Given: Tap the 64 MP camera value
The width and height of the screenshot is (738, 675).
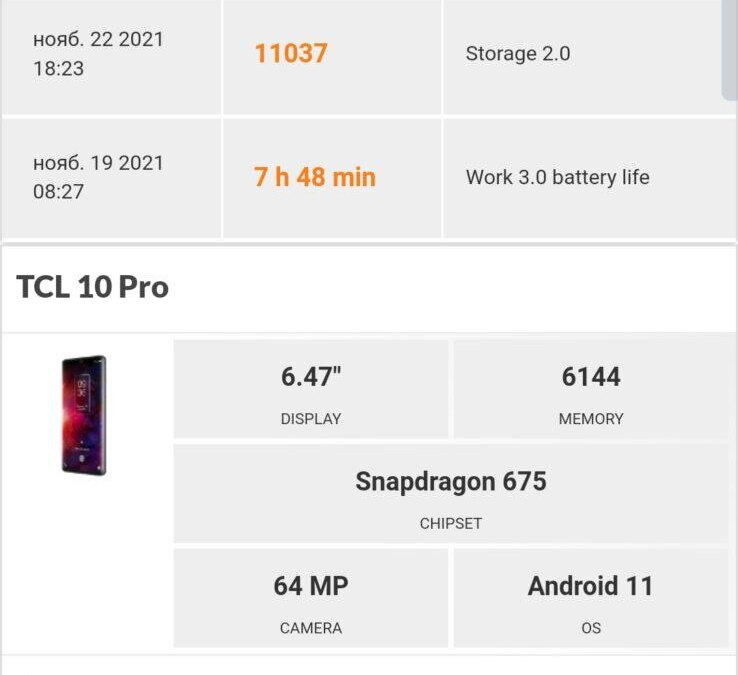Looking at the screenshot, I should (x=311, y=586).
